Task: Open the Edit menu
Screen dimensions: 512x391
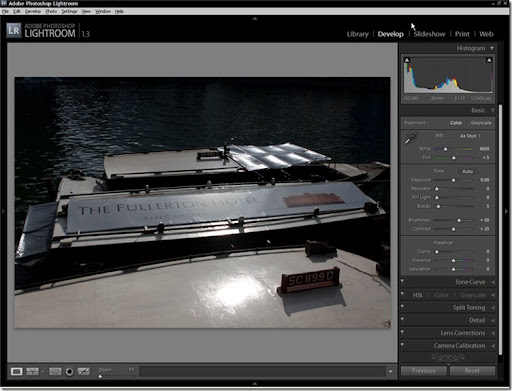Action: click(17, 11)
